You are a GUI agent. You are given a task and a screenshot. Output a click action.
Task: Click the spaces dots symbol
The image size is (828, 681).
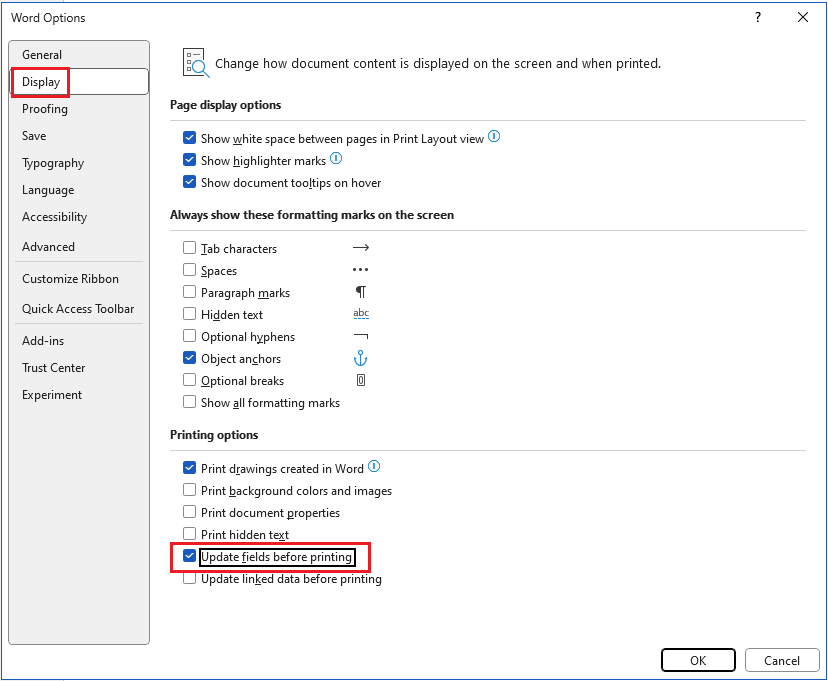361,270
